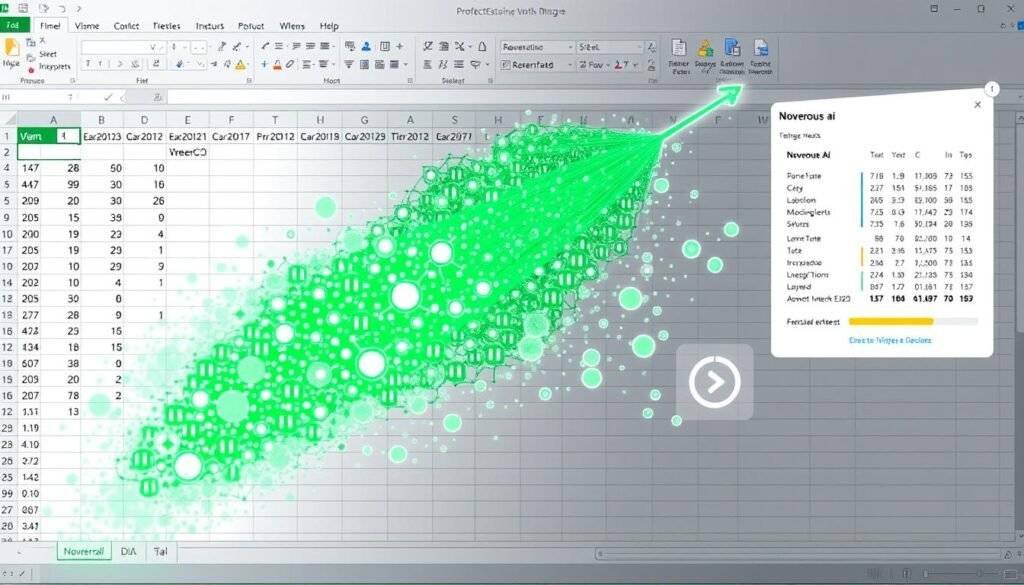This screenshot has height=585, width=1024.
Task: Click the round arrow button over the grid
Action: pyautogui.click(x=714, y=382)
